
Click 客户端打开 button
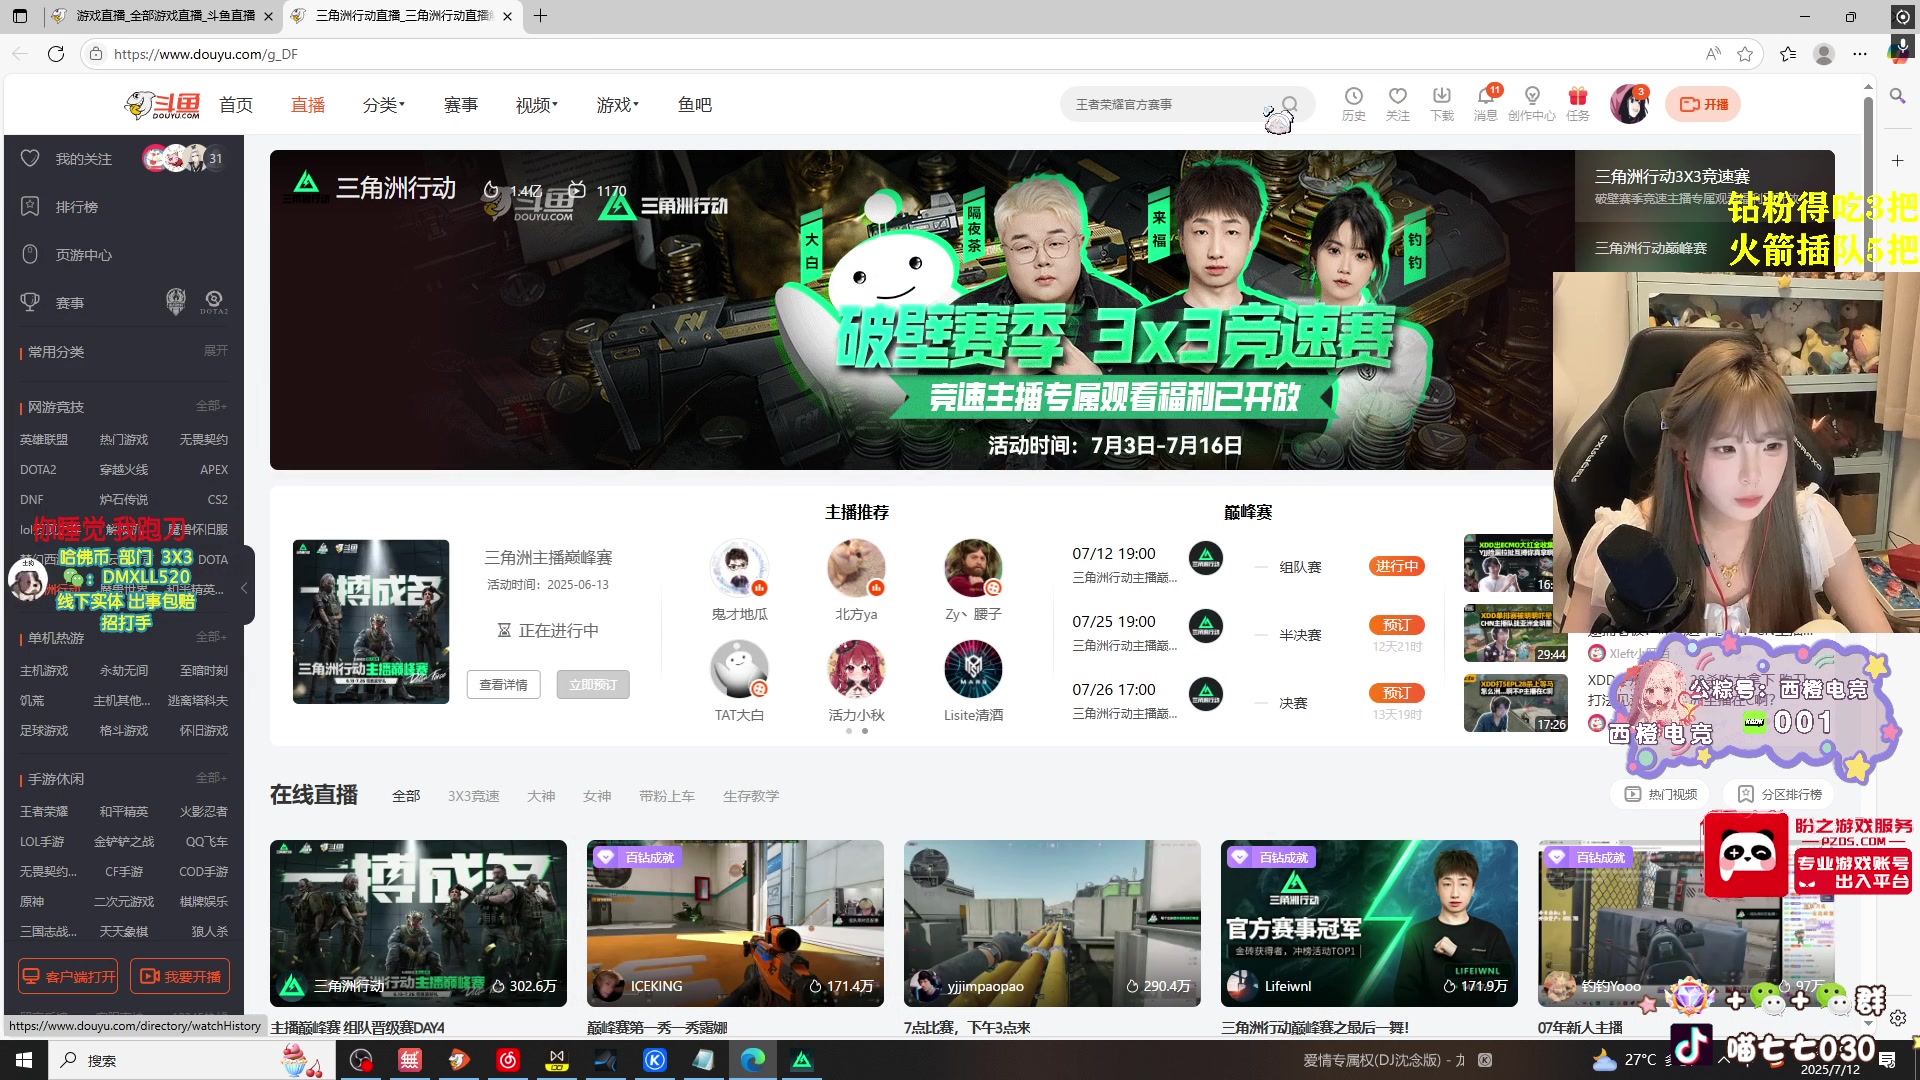[x=68, y=976]
